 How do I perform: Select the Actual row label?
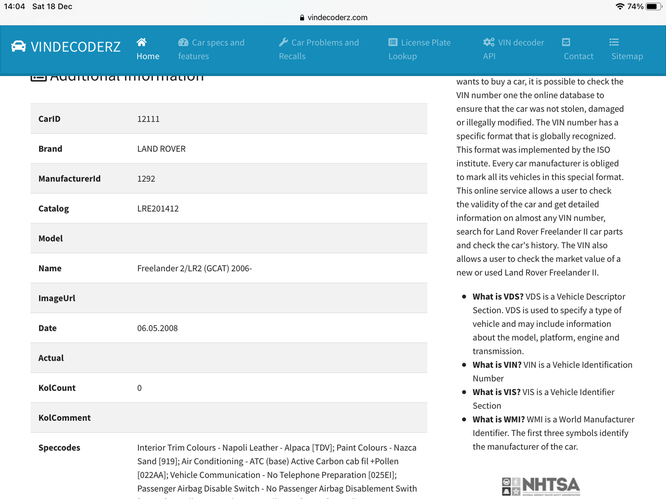tap(51, 358)
